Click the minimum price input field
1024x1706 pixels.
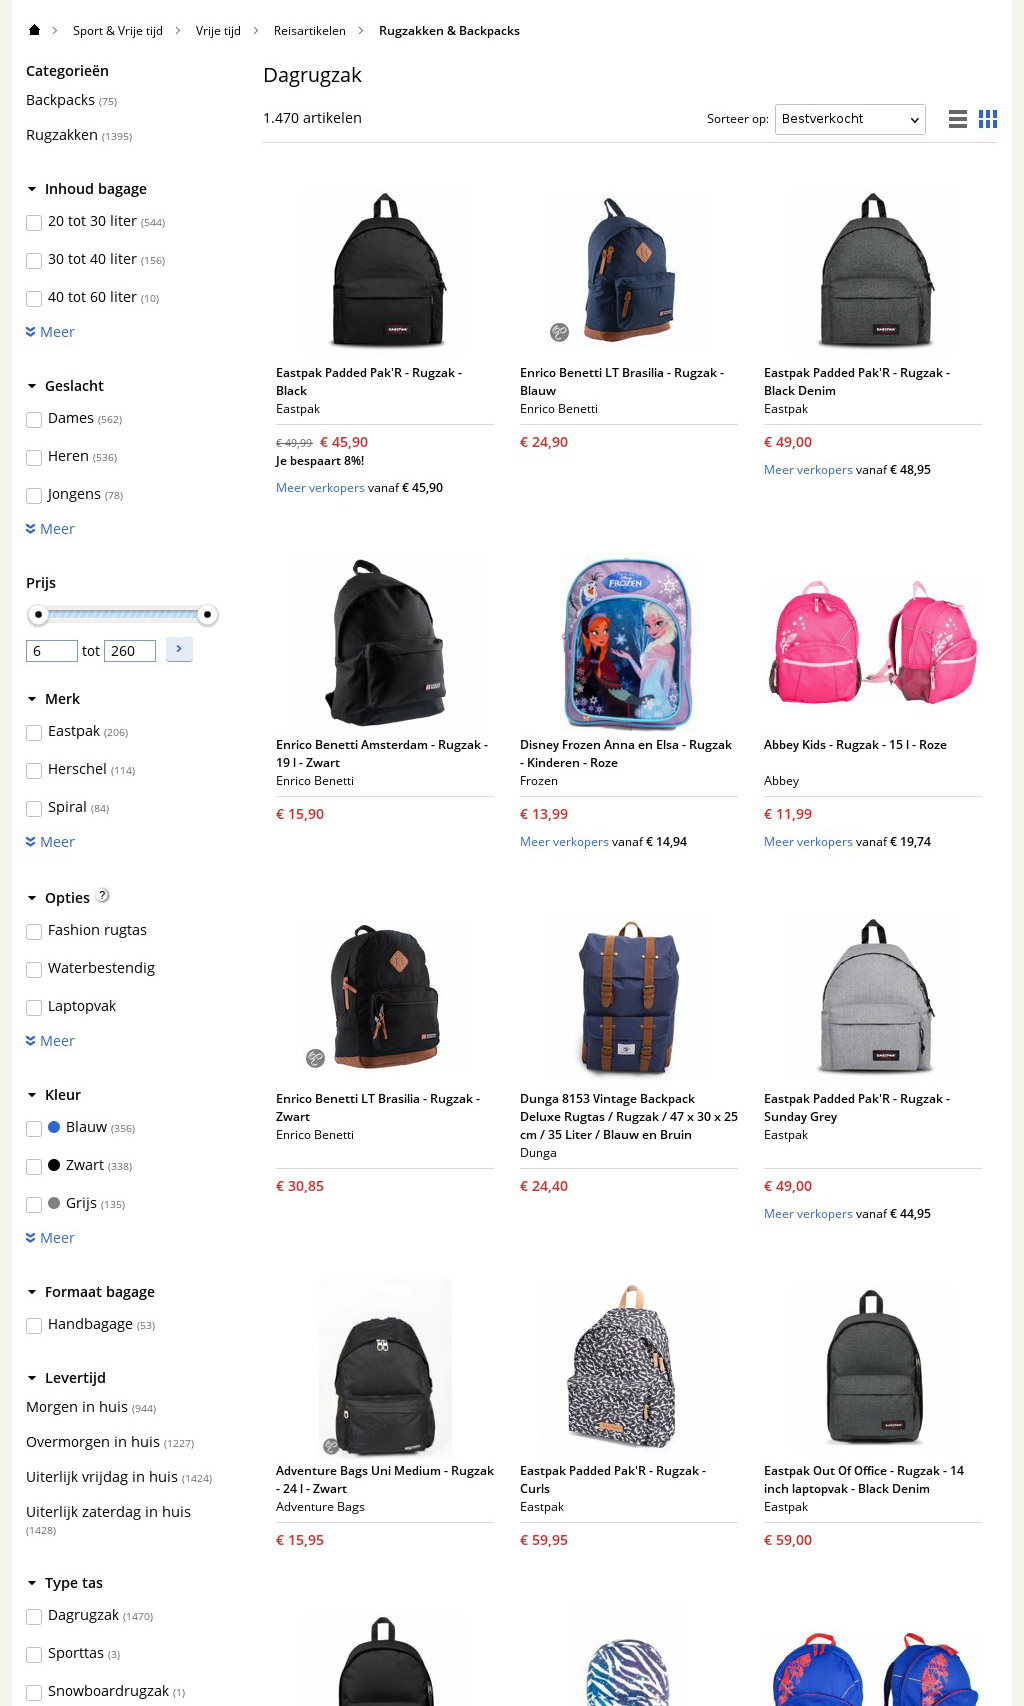click(x=52, y=651)
